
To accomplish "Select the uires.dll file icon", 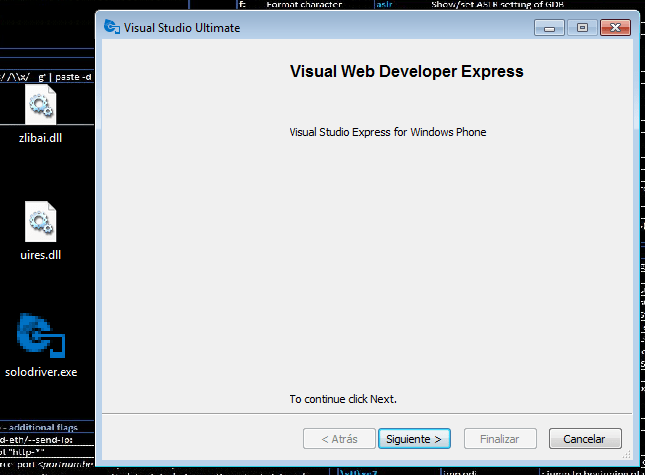I will click(40, 221).
